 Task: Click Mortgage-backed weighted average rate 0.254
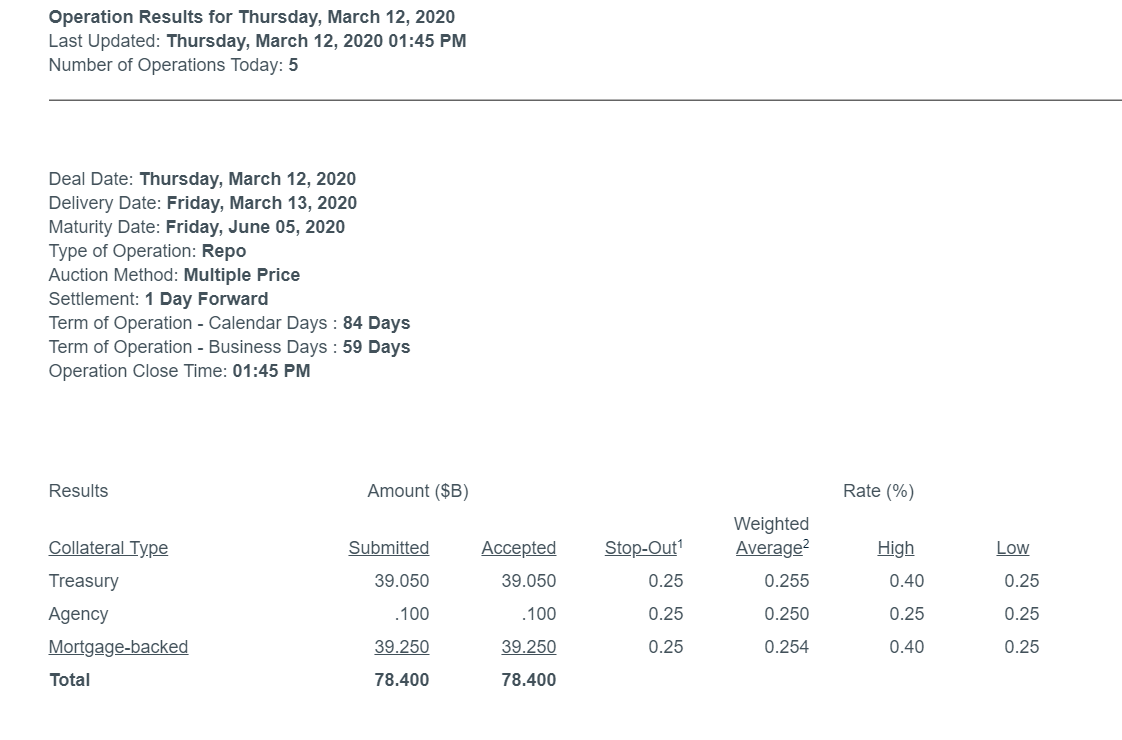[786, 647]
